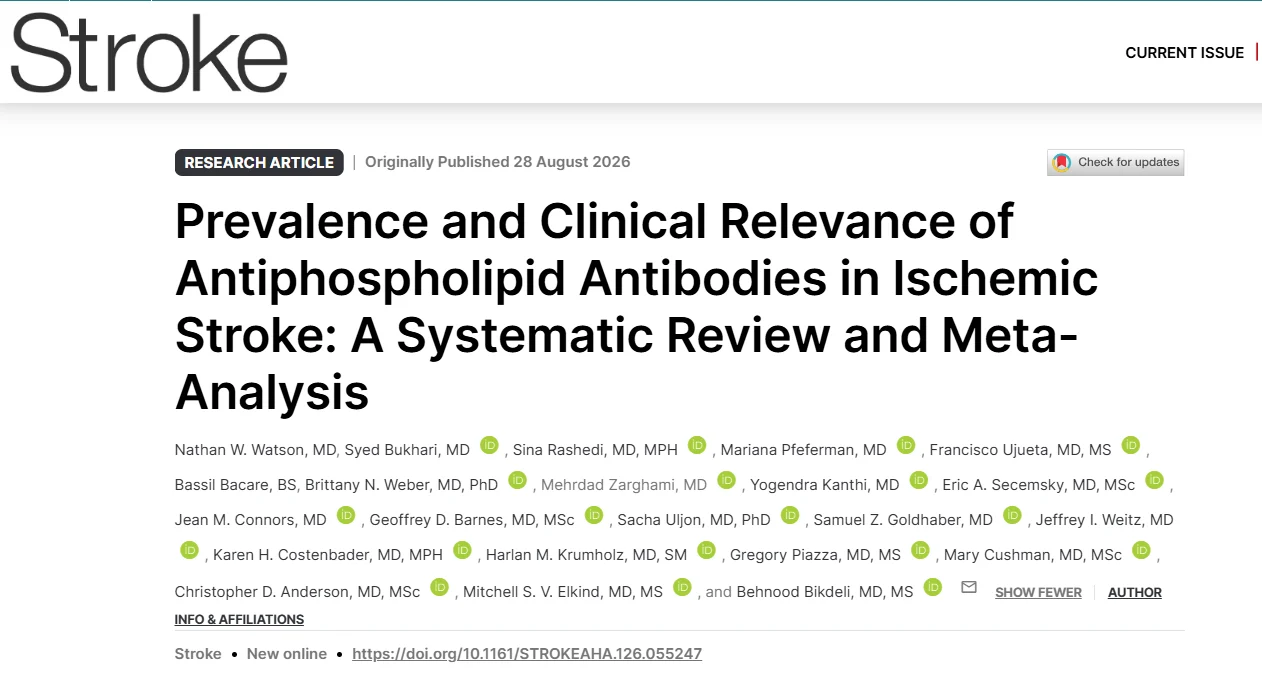Open author Bassil Bacare, BS
Image resolution: width=1262 pixels, height=673 pixels.
point(236,485)
